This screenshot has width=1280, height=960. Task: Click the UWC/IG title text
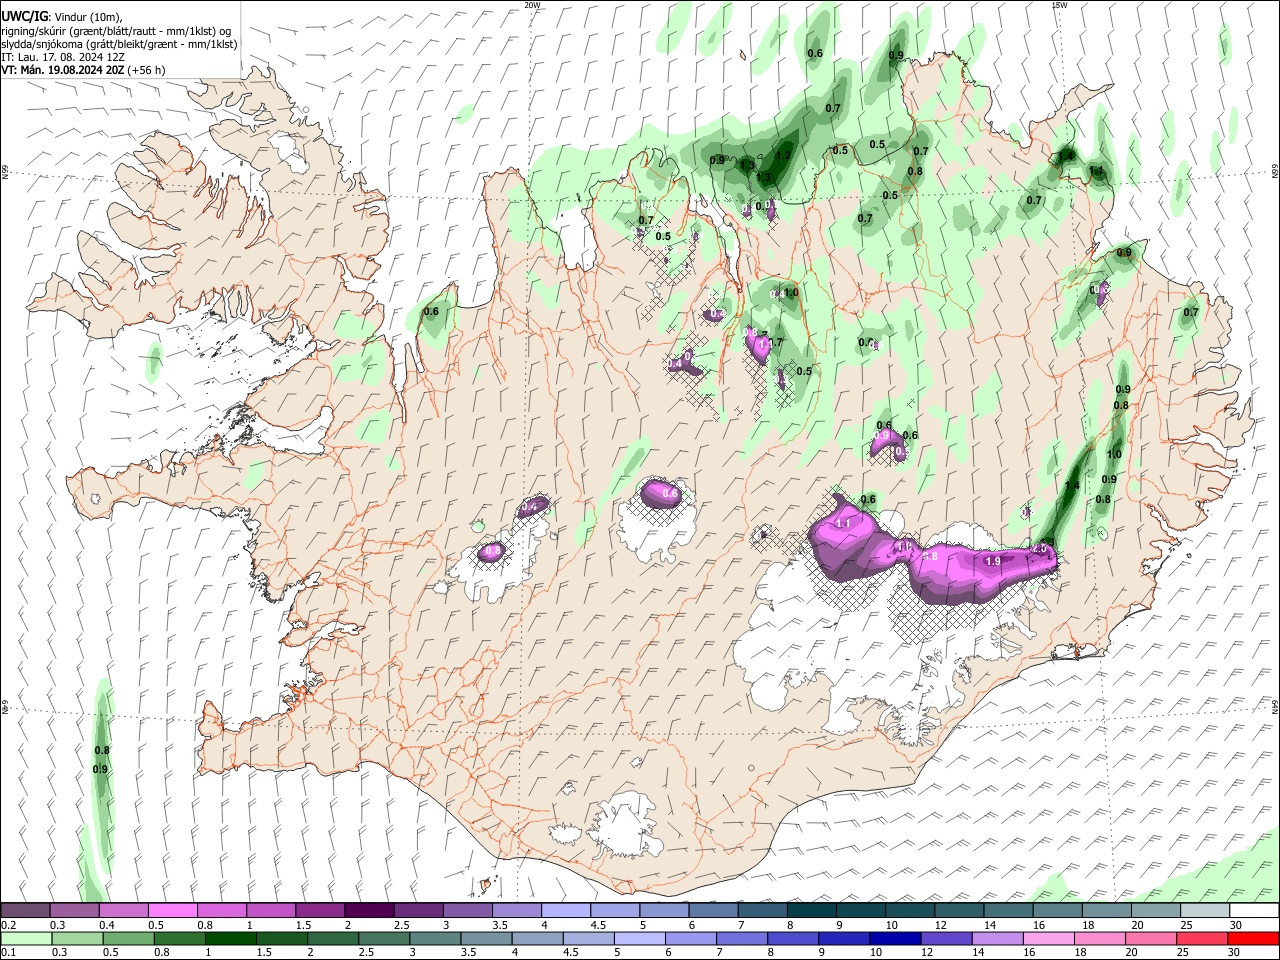23,16
